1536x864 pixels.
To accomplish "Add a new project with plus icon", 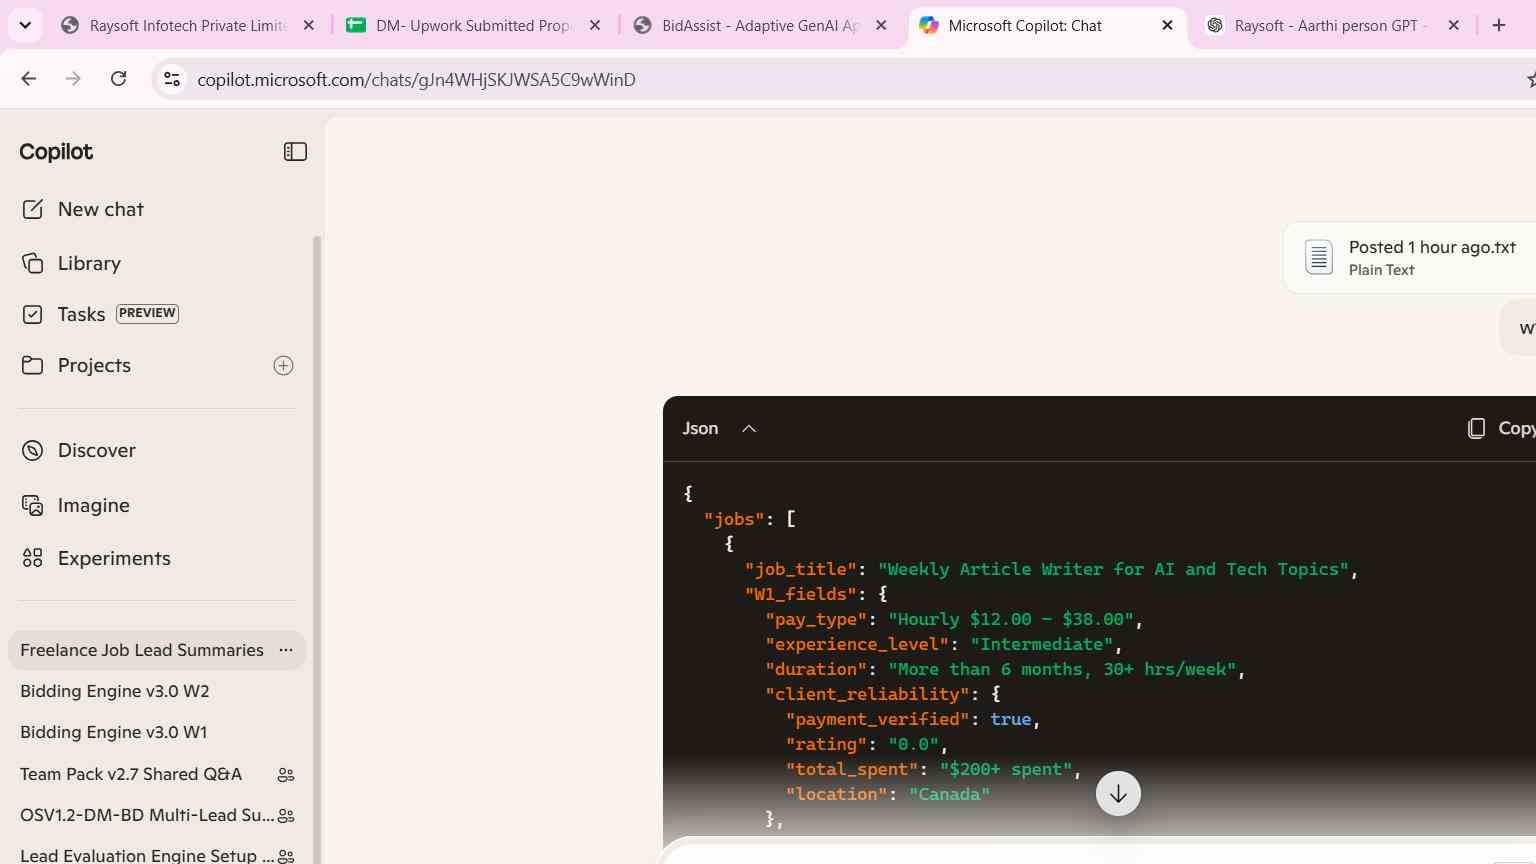I will (283, 366).
